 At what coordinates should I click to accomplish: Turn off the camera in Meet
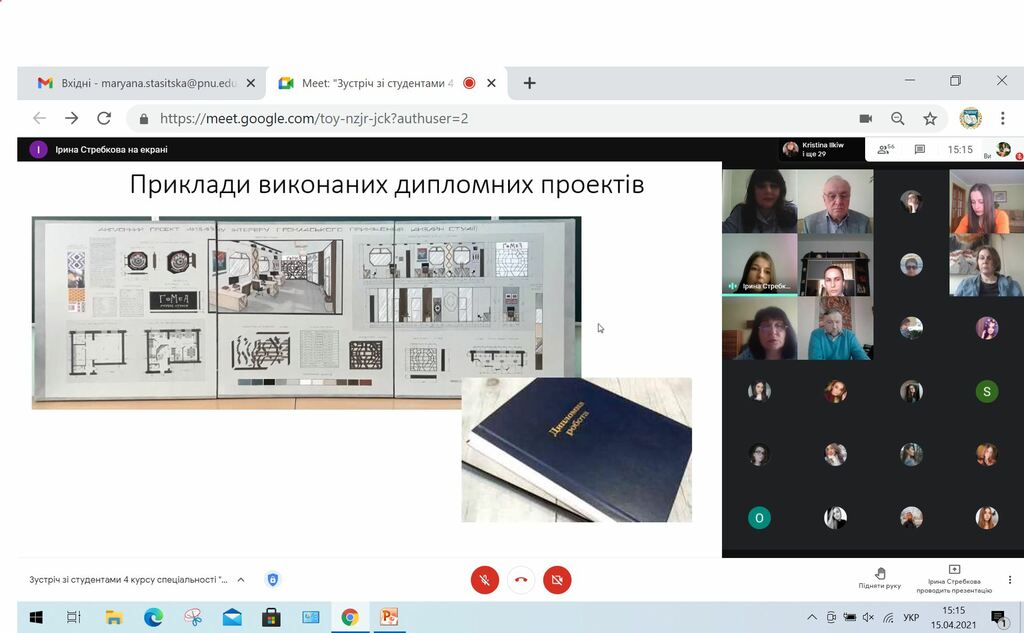(x=557, y=579)
